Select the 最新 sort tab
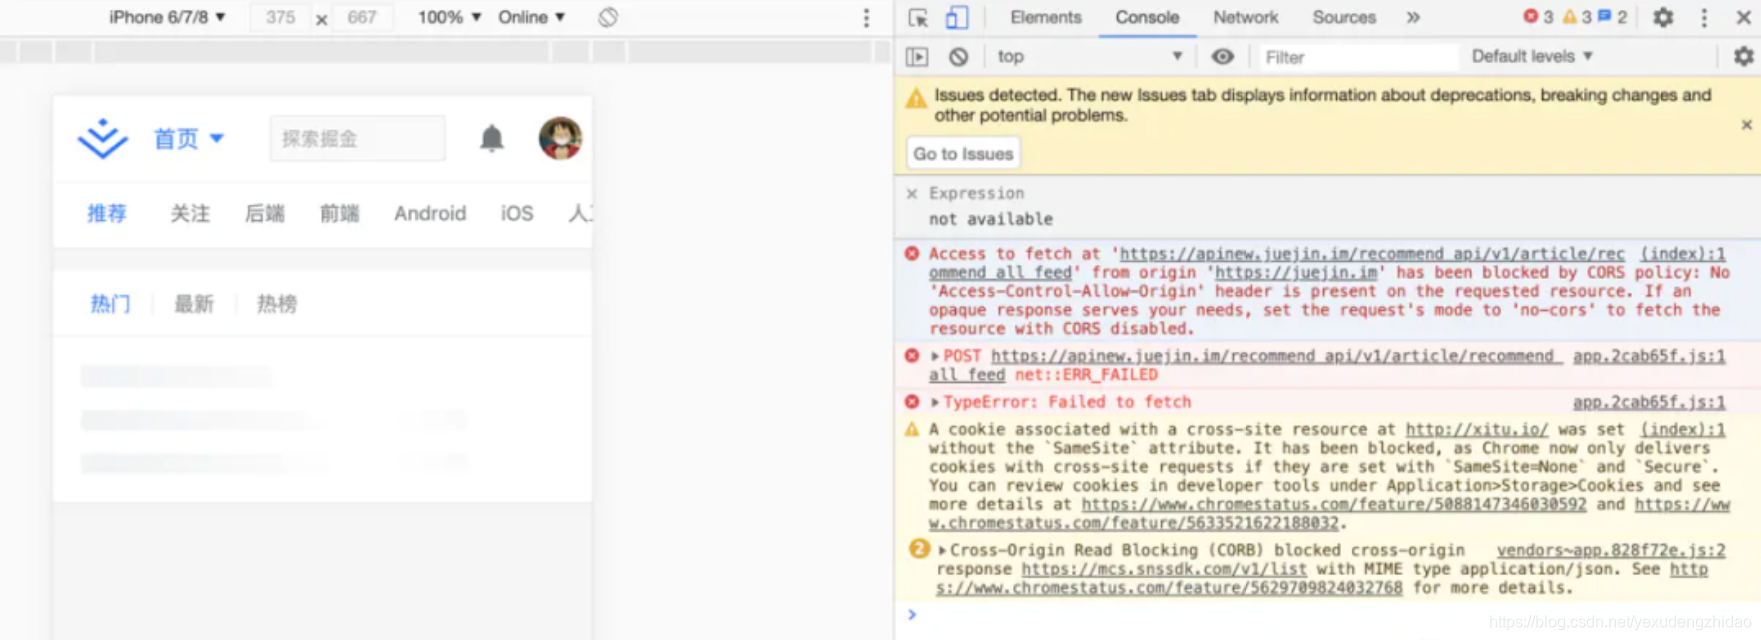1761x640 pixels. coord(194,304)
